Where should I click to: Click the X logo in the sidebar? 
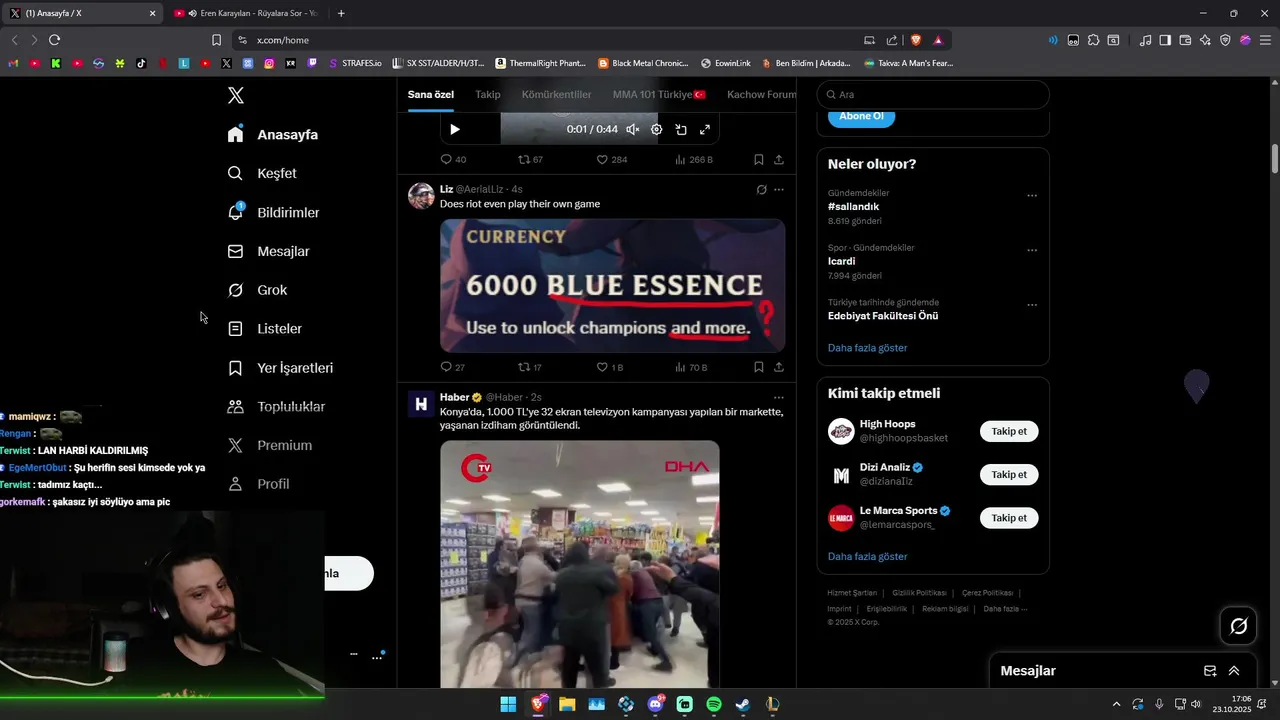click(x=236, y=95)
